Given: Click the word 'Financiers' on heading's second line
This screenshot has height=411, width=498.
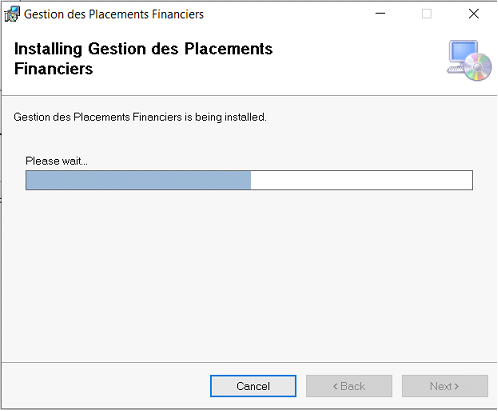Looking at the screenshot, I should pyautogui.click(x=53, y=69).
